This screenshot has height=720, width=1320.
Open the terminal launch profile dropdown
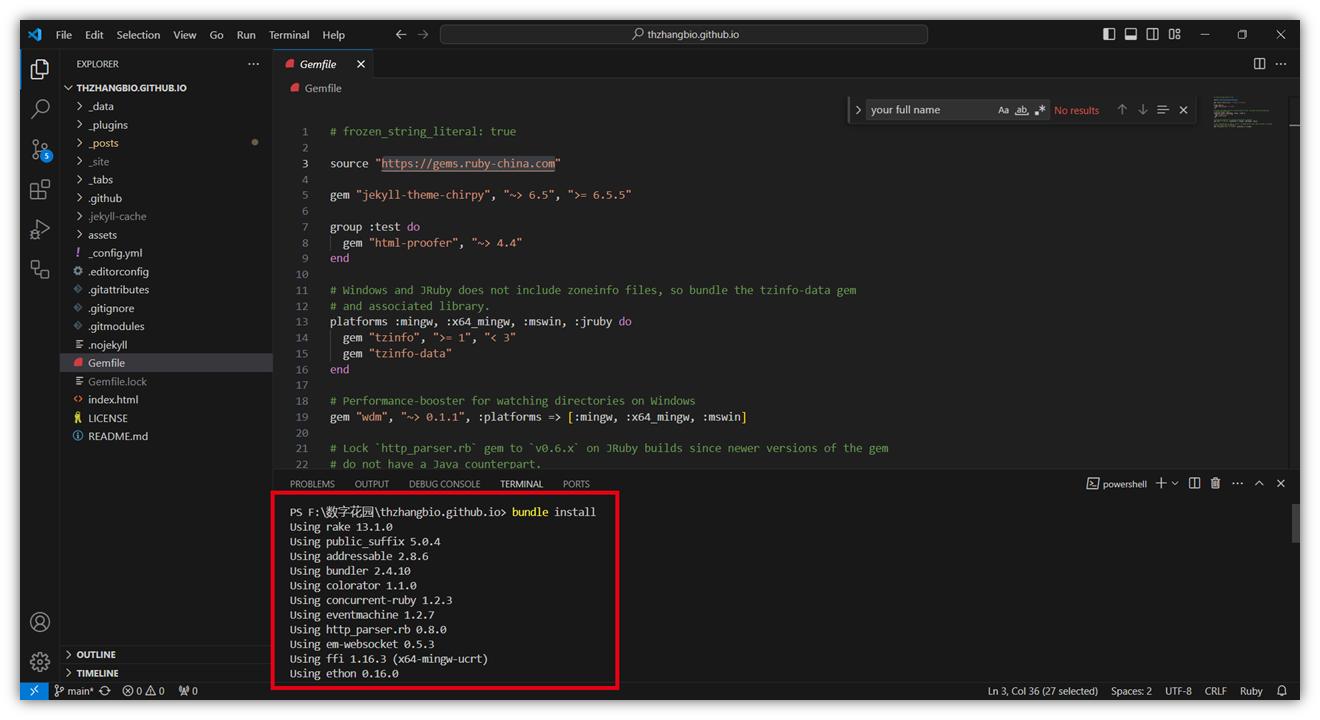[x=1175, y=483]
